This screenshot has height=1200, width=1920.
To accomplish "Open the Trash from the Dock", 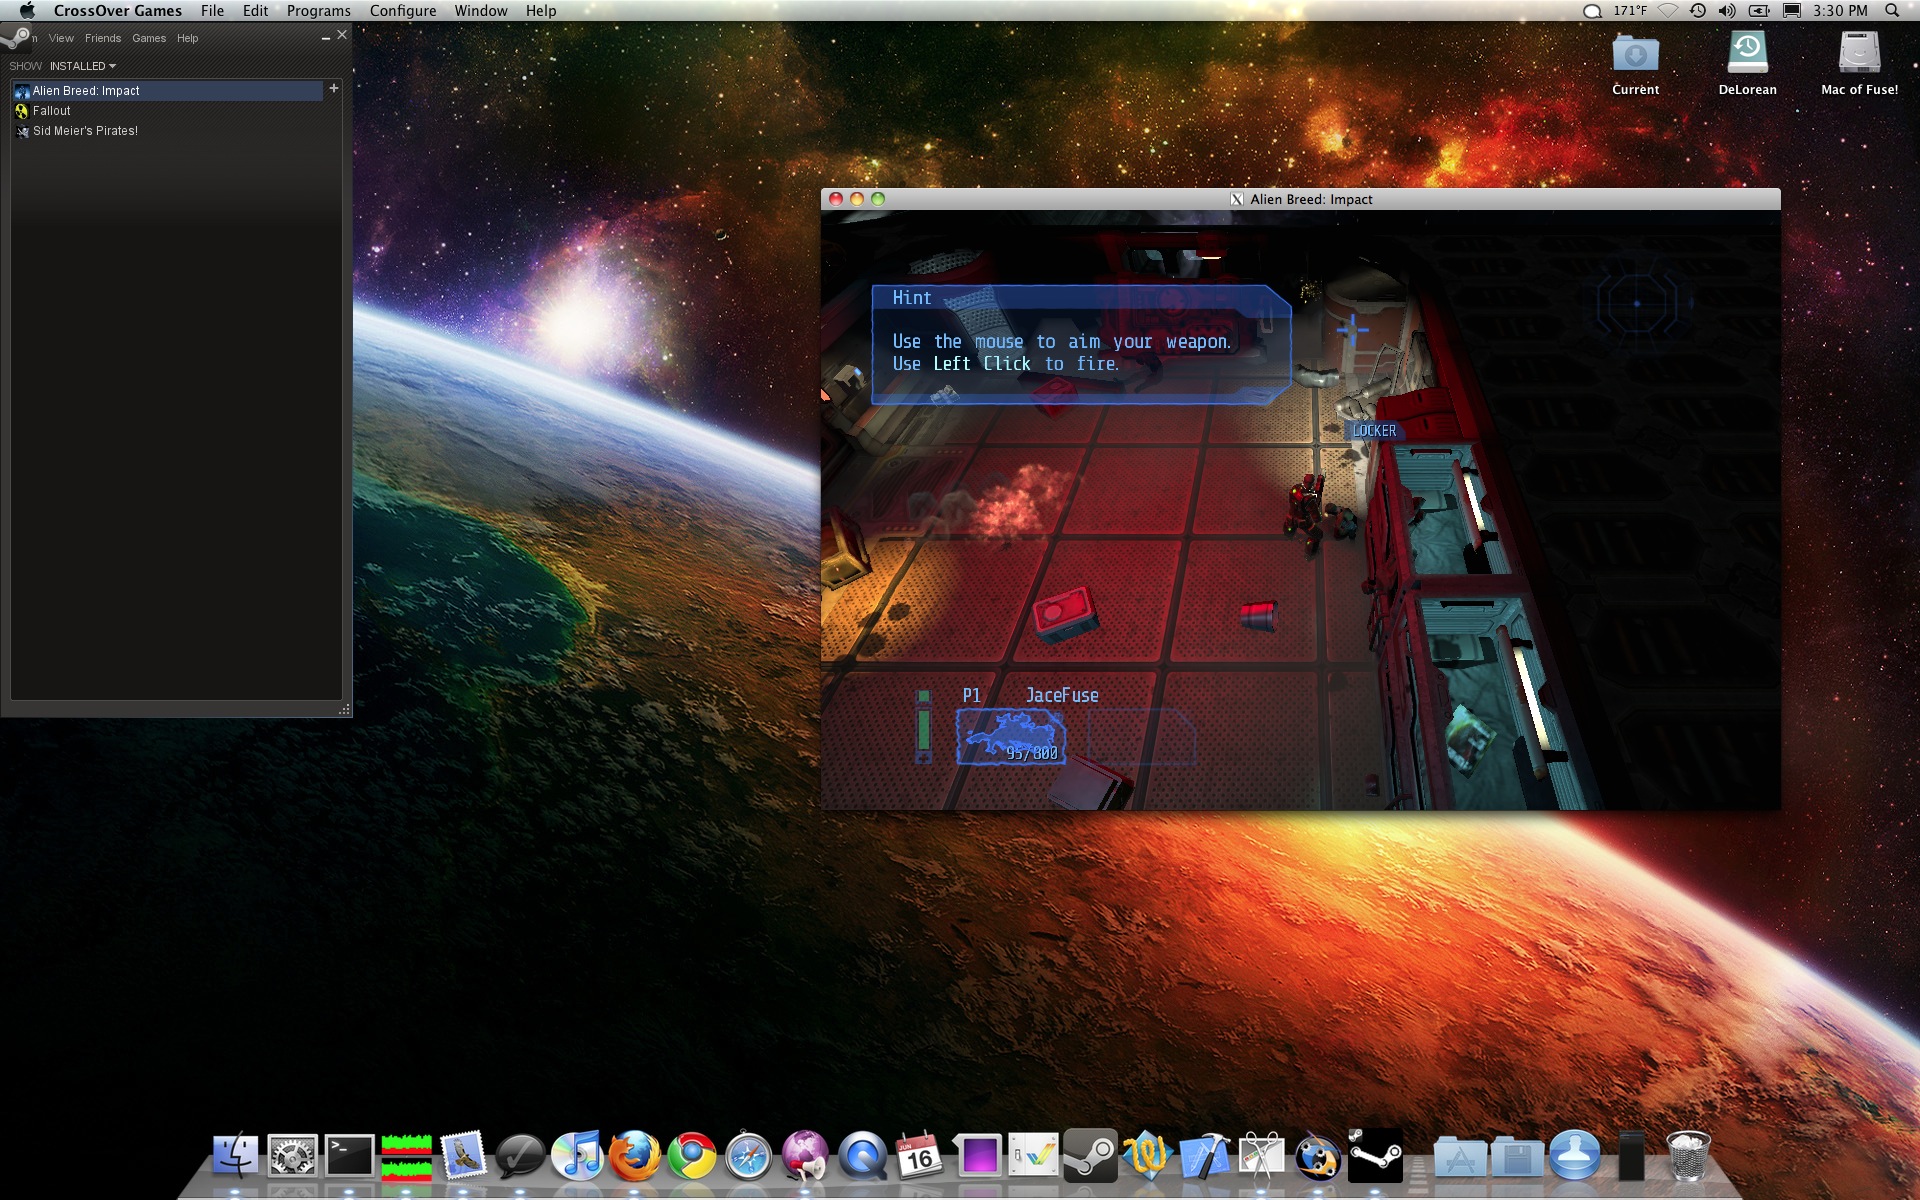I will tap(1688, 1156).
